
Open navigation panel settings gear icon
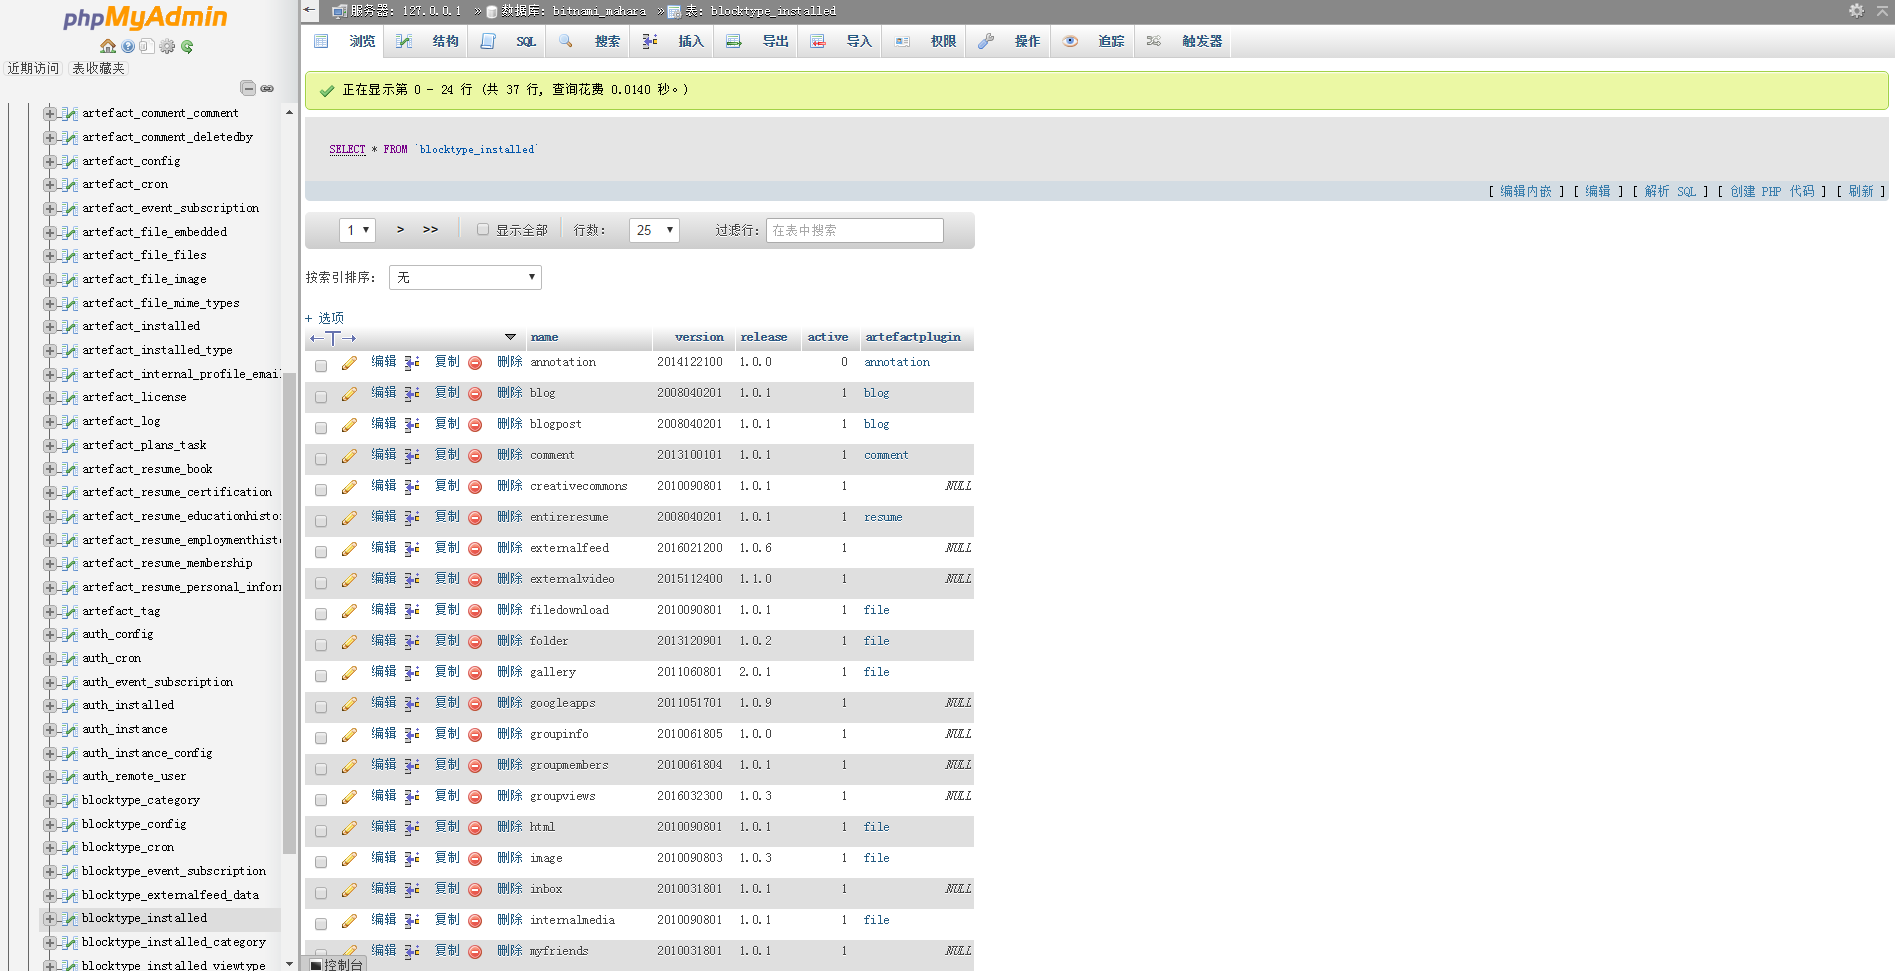pos(167,46)
